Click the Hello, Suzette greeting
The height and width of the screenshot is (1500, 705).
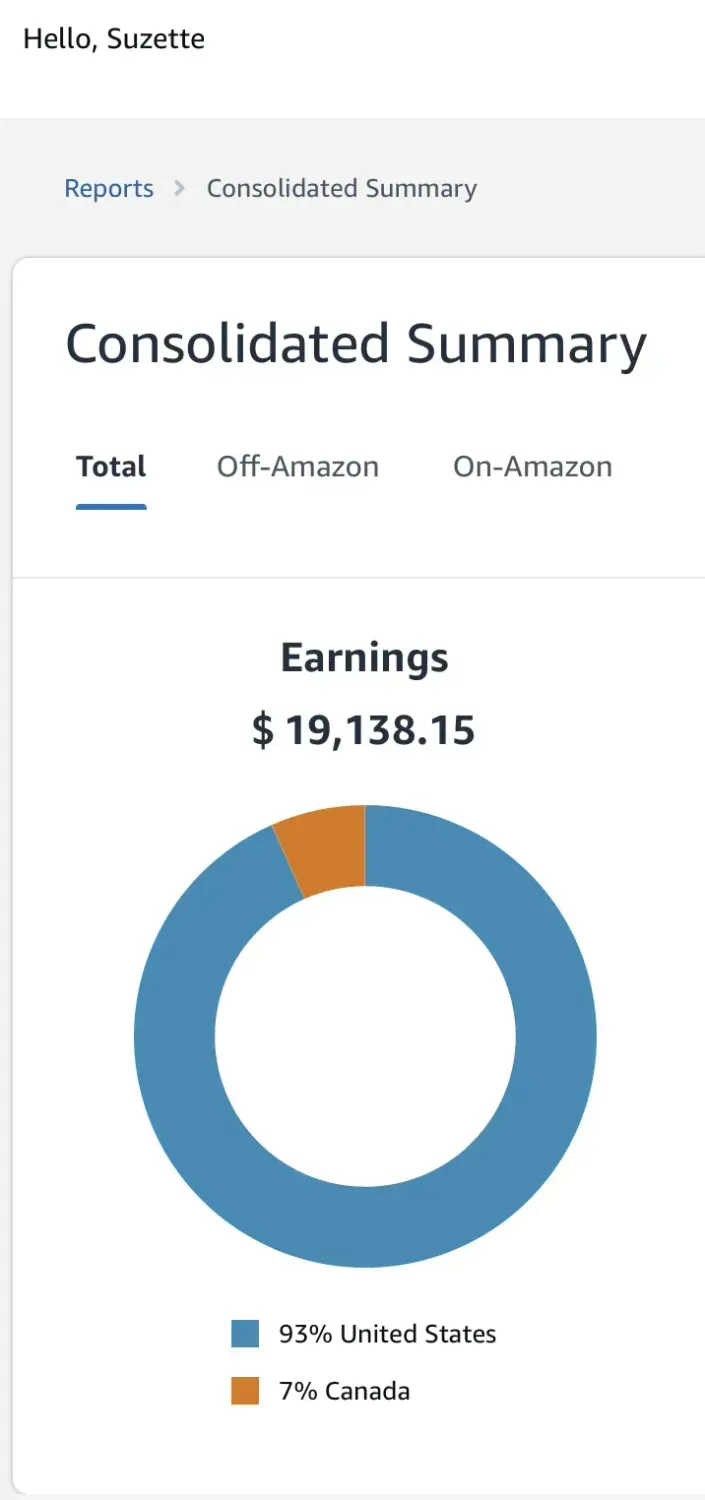click(114, 39)
